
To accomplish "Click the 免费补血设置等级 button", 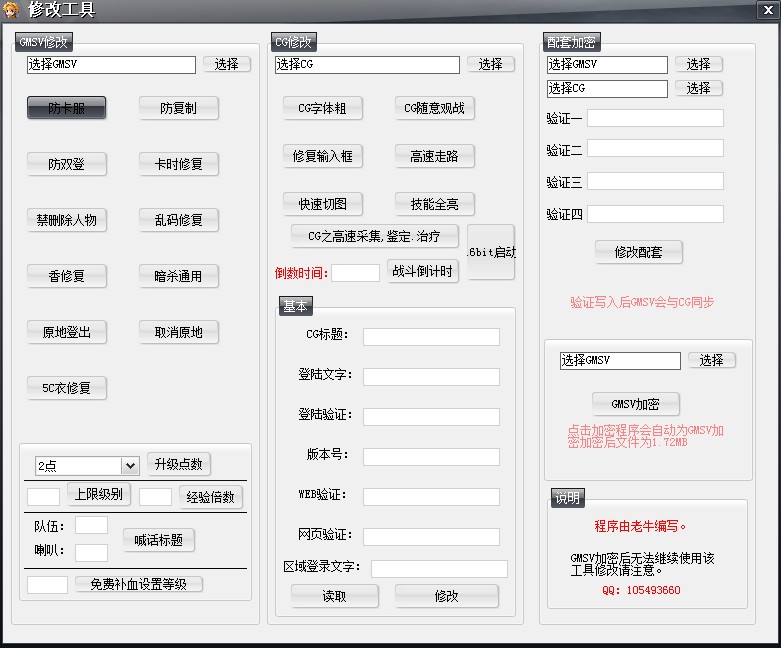I will click(x=139, y=584).
